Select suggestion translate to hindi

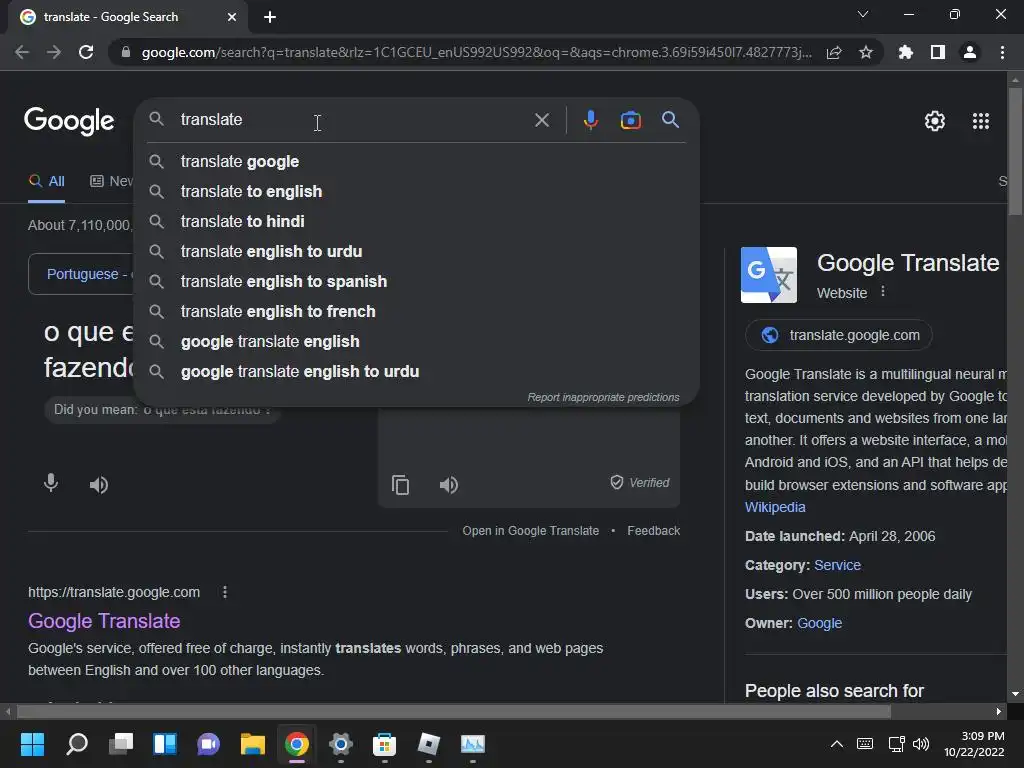416,221
